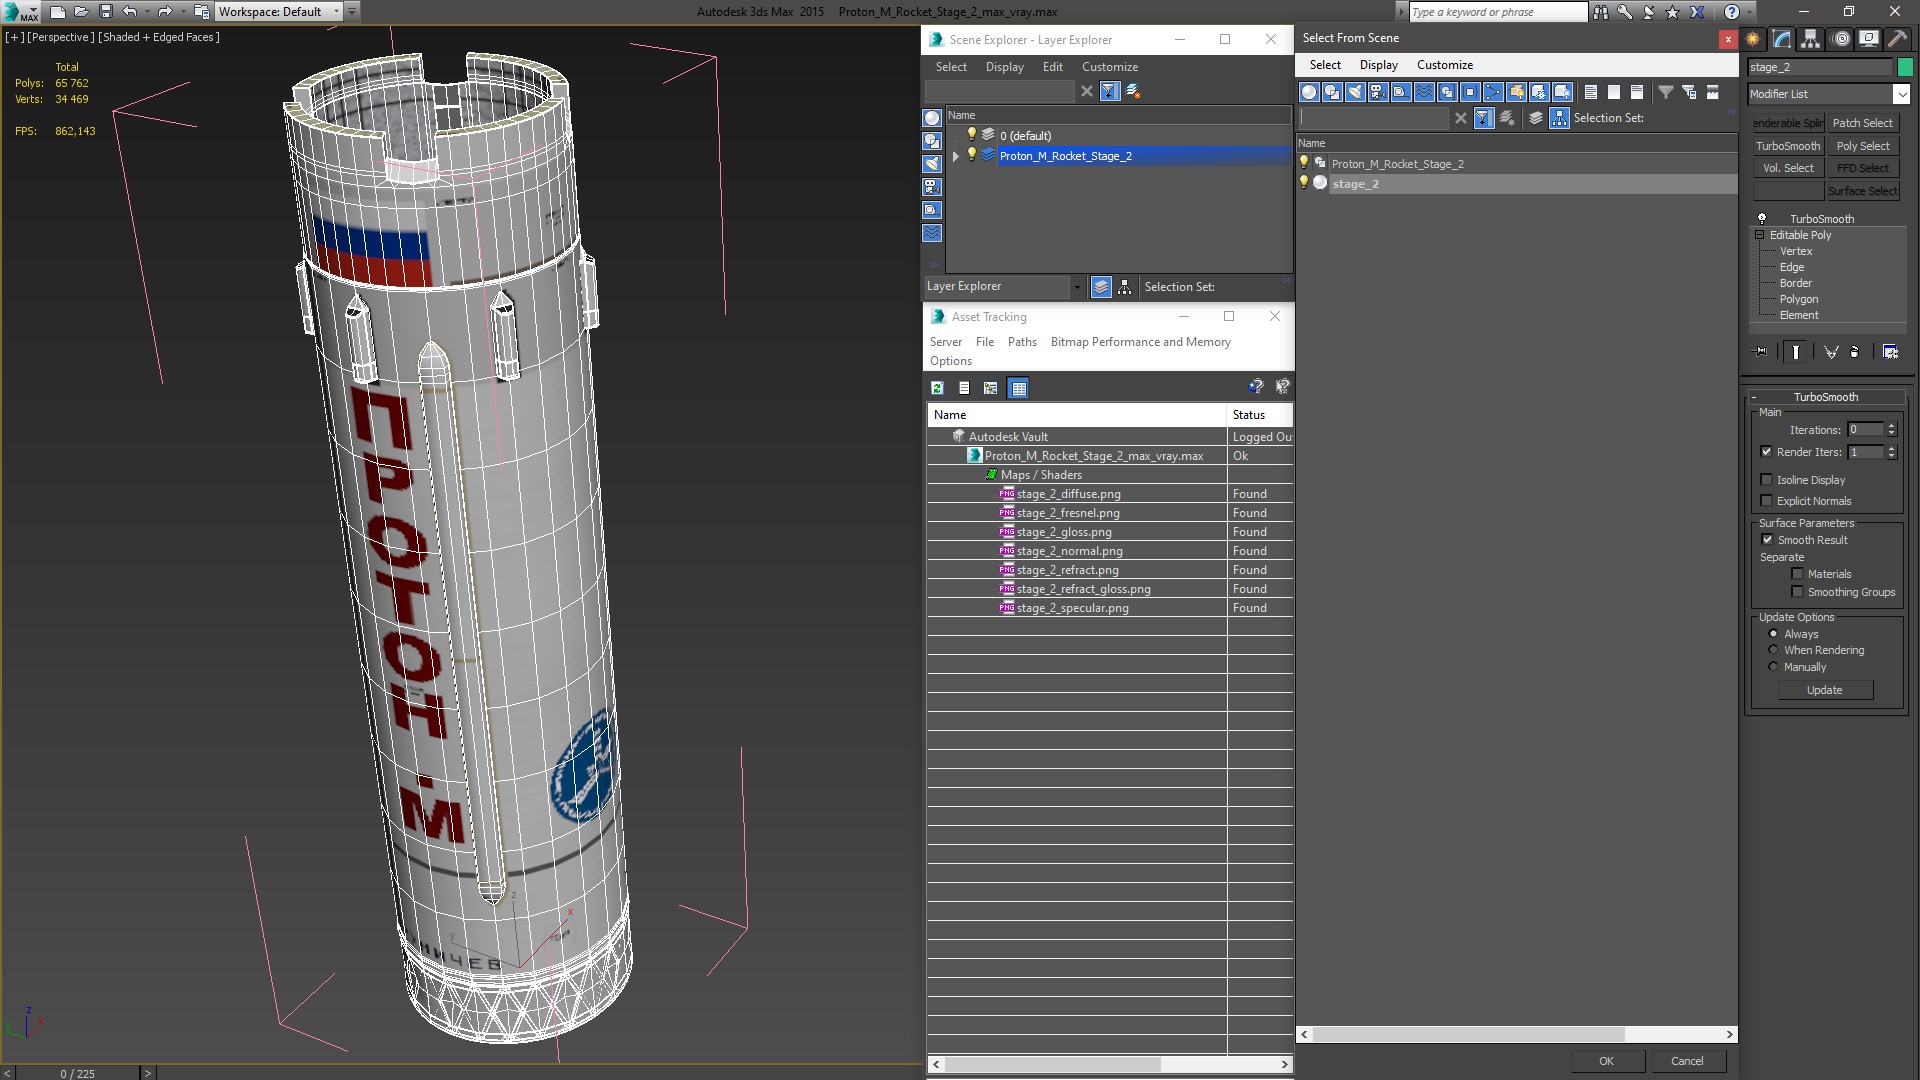The height and width of the screenshot is (1080, 1920).
Task: Switch to Modify panel icon
Action: tap(1782, 39)
